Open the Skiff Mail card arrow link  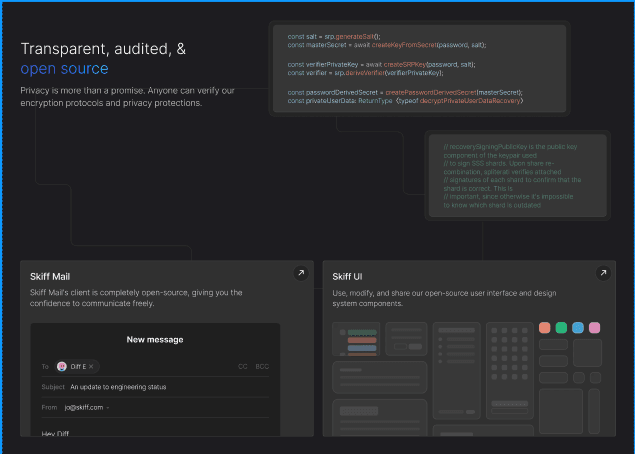point(300,273)
